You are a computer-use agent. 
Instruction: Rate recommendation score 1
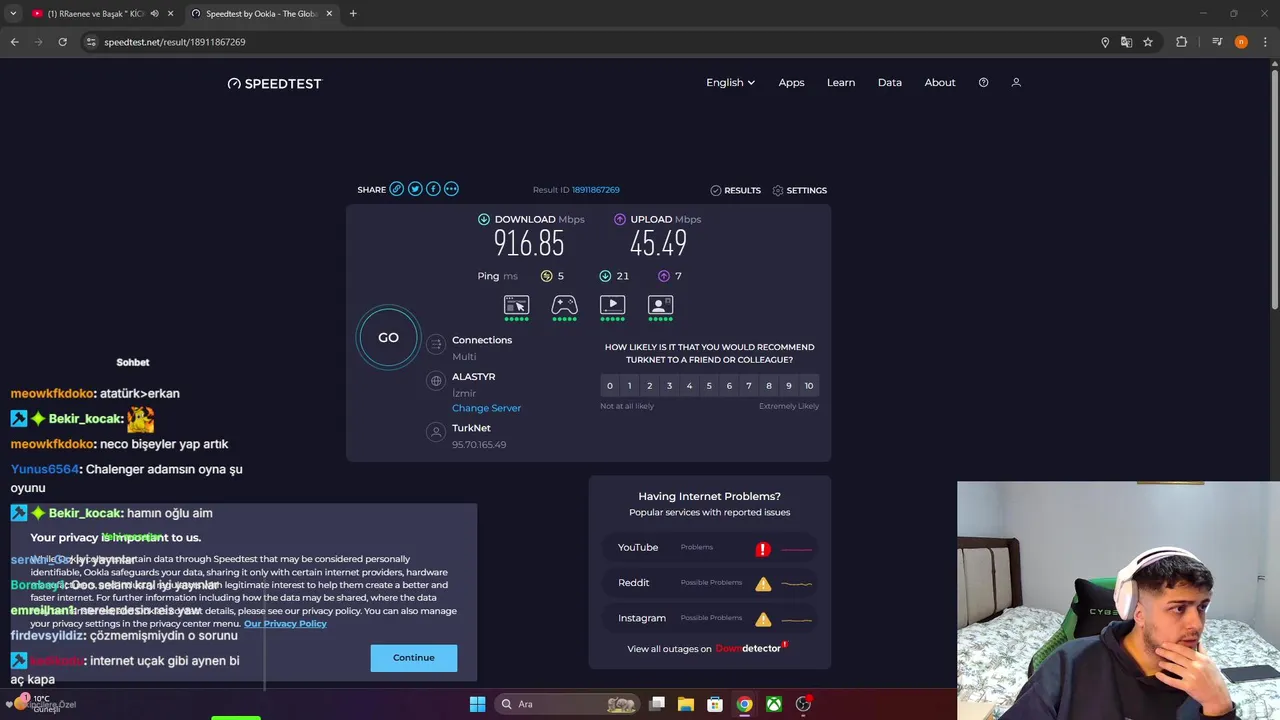click(629, 386)
